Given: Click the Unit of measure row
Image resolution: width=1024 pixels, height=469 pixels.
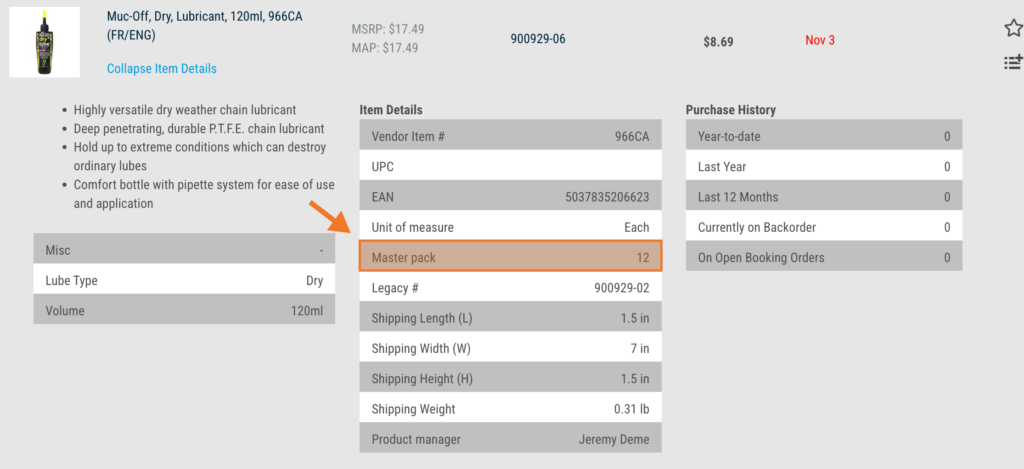Looking at the screenshot, I should coord(510,227).
